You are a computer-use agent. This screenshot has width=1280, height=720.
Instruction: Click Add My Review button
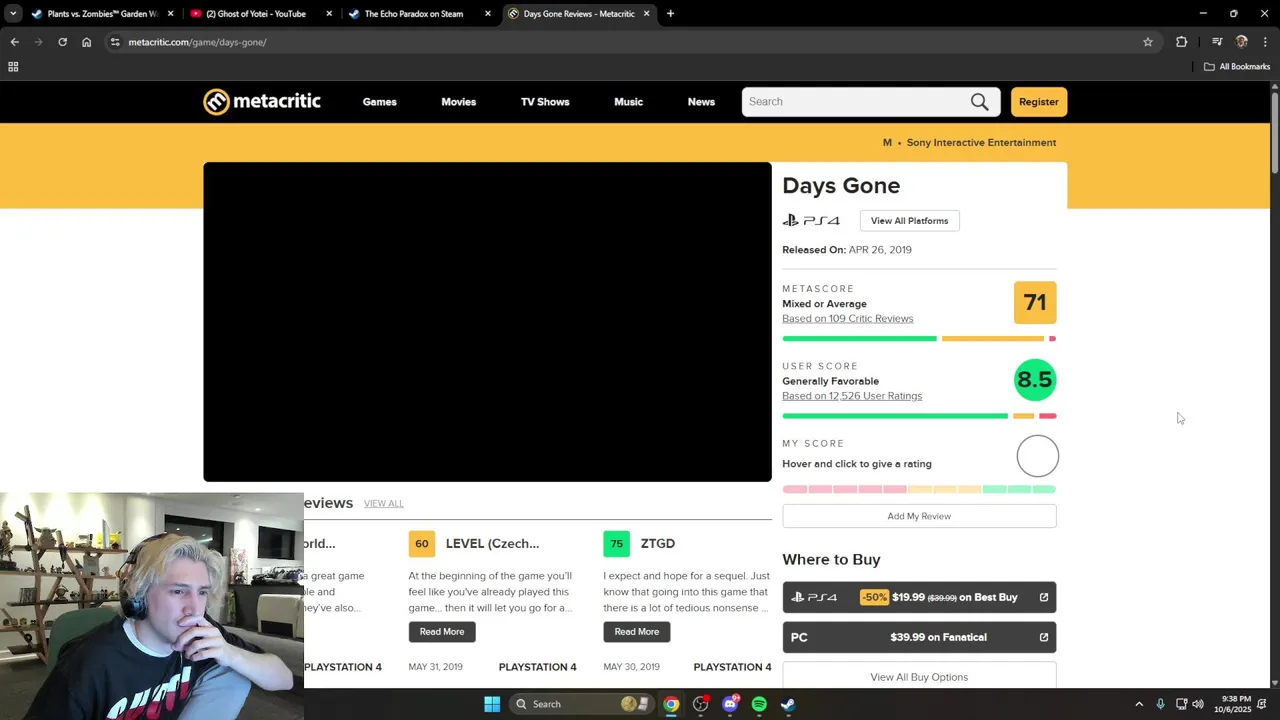tap(919, 516)
